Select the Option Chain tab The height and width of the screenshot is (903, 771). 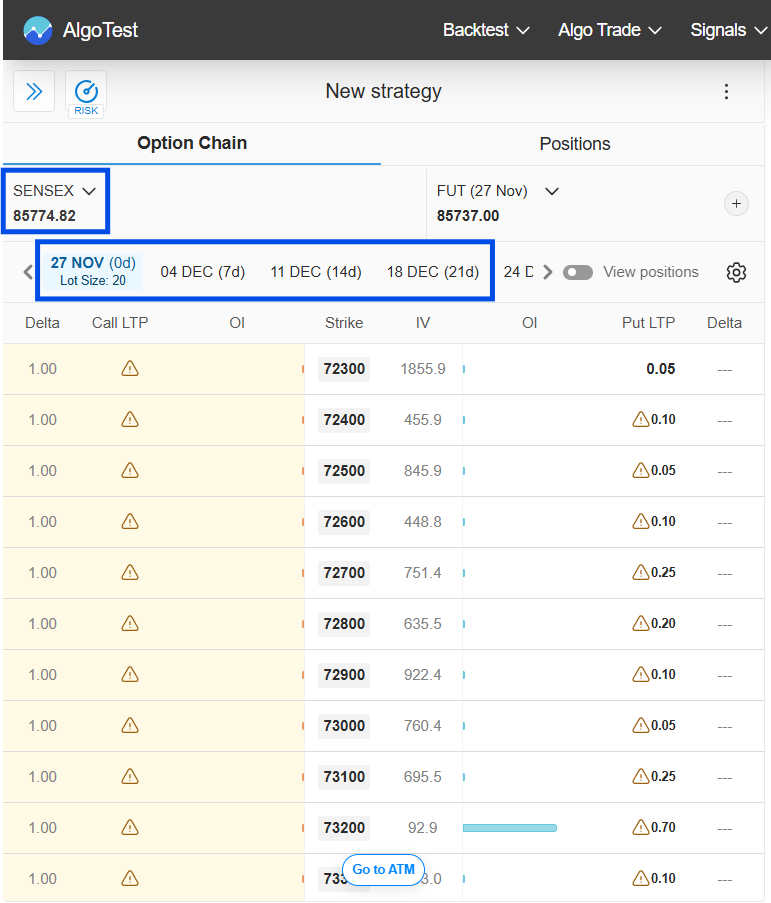(192, 143)
